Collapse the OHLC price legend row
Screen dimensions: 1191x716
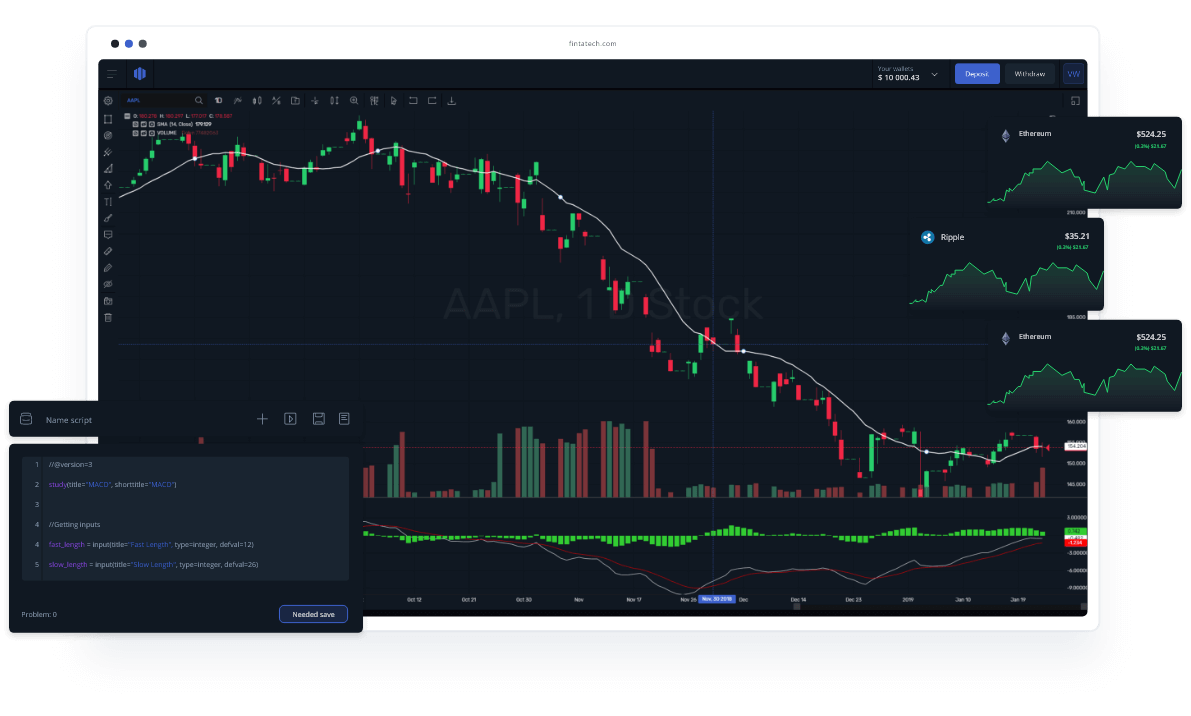127,116
